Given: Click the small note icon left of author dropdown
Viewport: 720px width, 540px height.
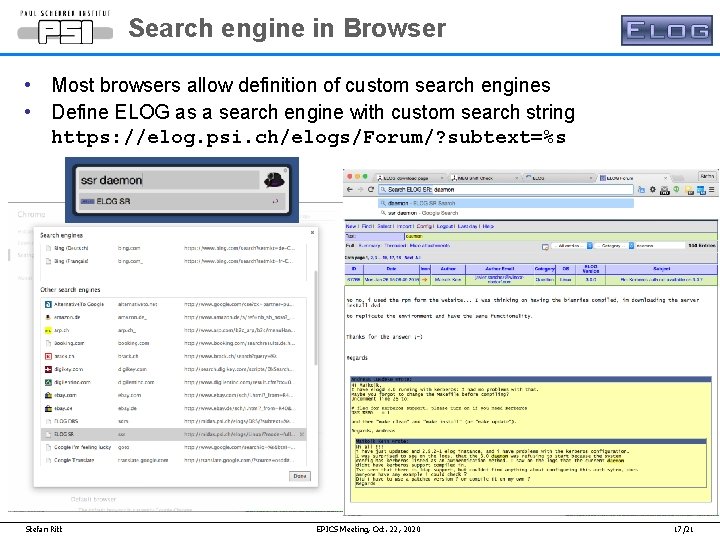Looking at the screenshot, I should [545, 247].
